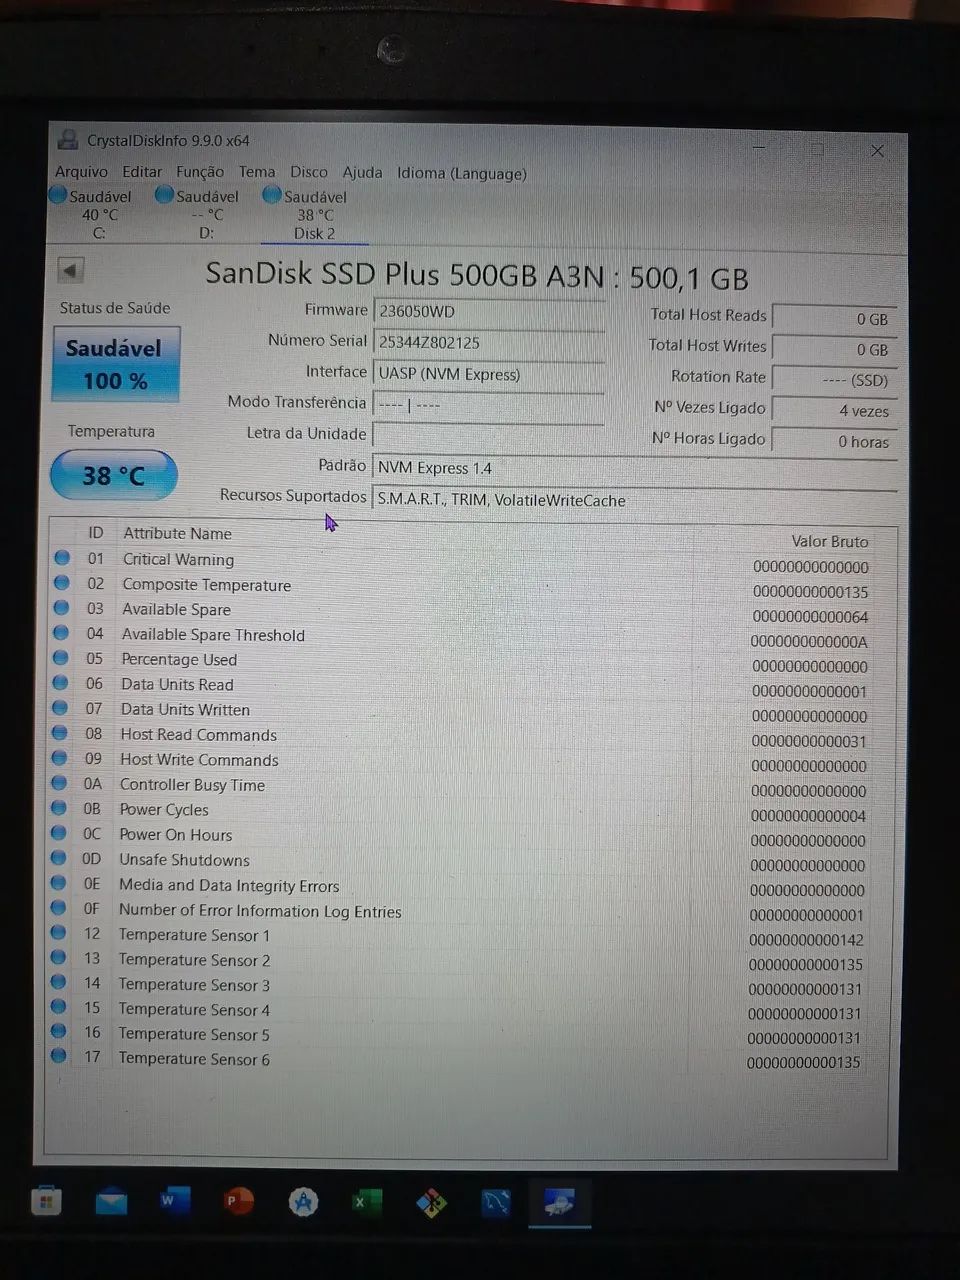Viewport: 960px width, 1280px height.
Task: Select the Temperature Sensor 2 attribute name
Action: tap(194, 960)
